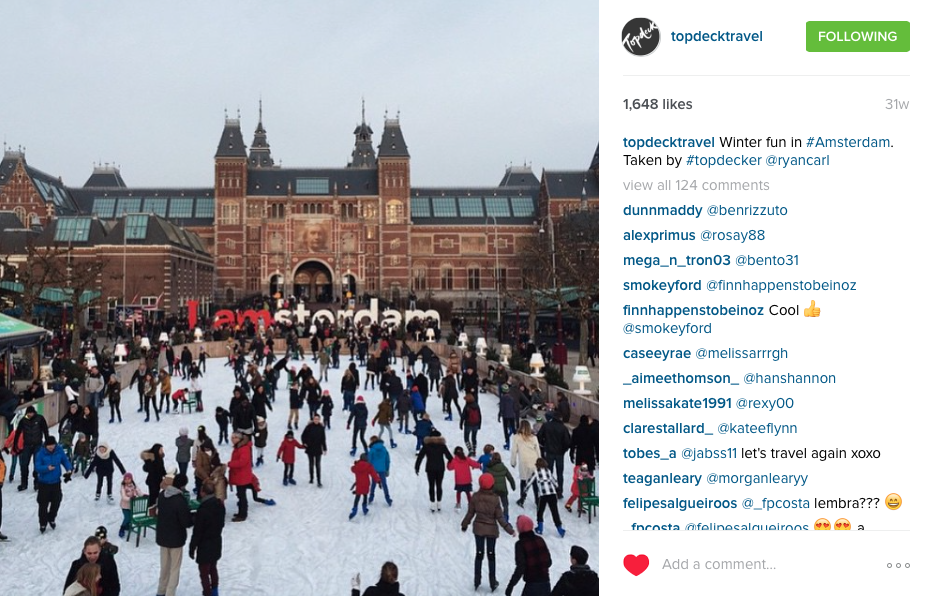Open the #Amsterdam hashtag

pos(848,142)
